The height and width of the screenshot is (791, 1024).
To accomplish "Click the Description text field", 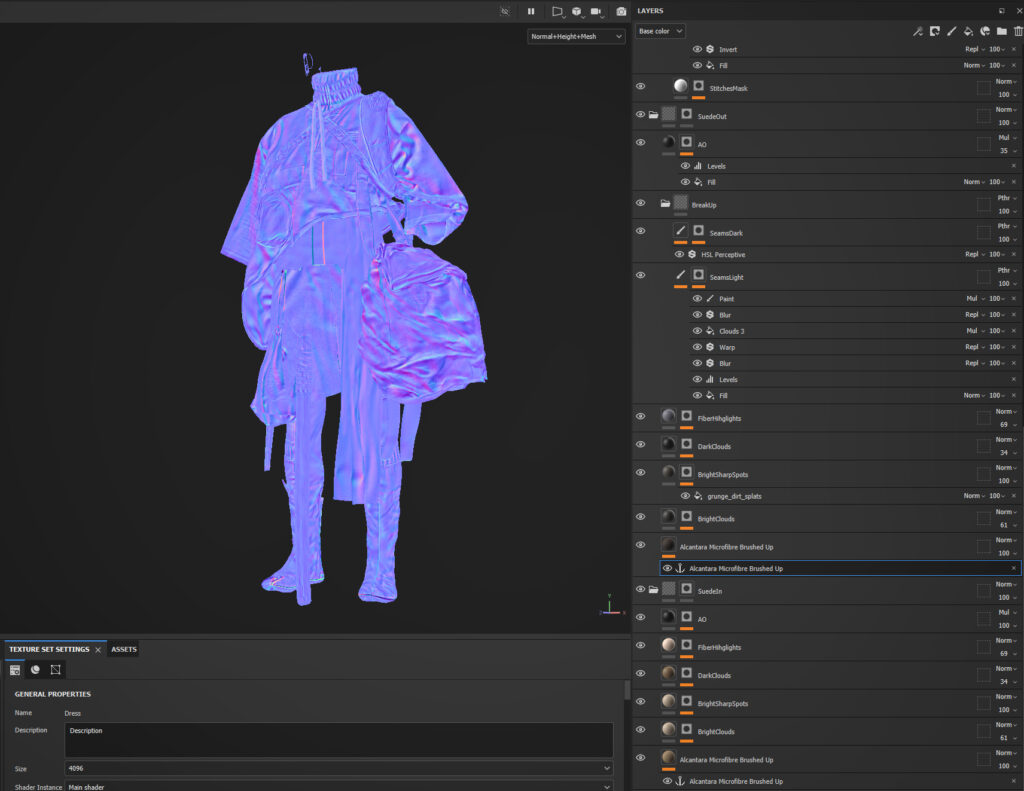I will tap(338, 740).
